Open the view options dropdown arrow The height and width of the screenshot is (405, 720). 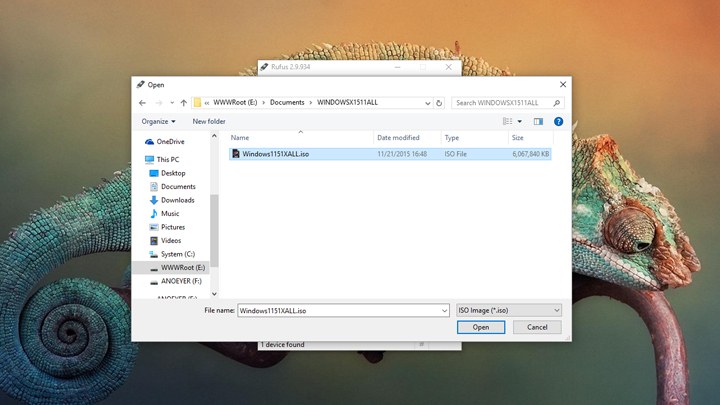pos(520,121)
